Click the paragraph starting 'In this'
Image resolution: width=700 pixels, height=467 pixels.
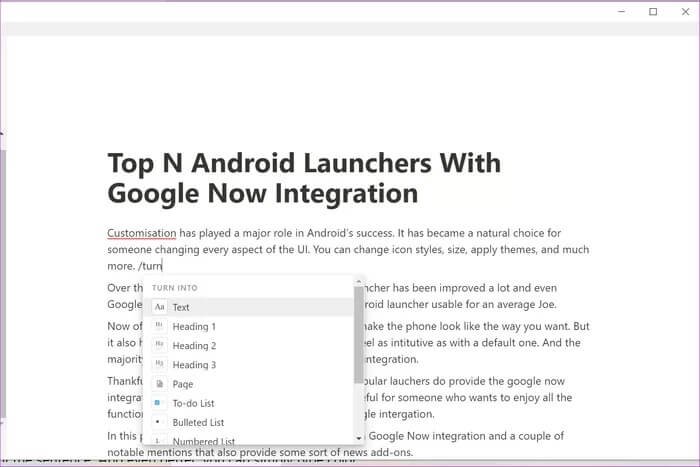335,444
